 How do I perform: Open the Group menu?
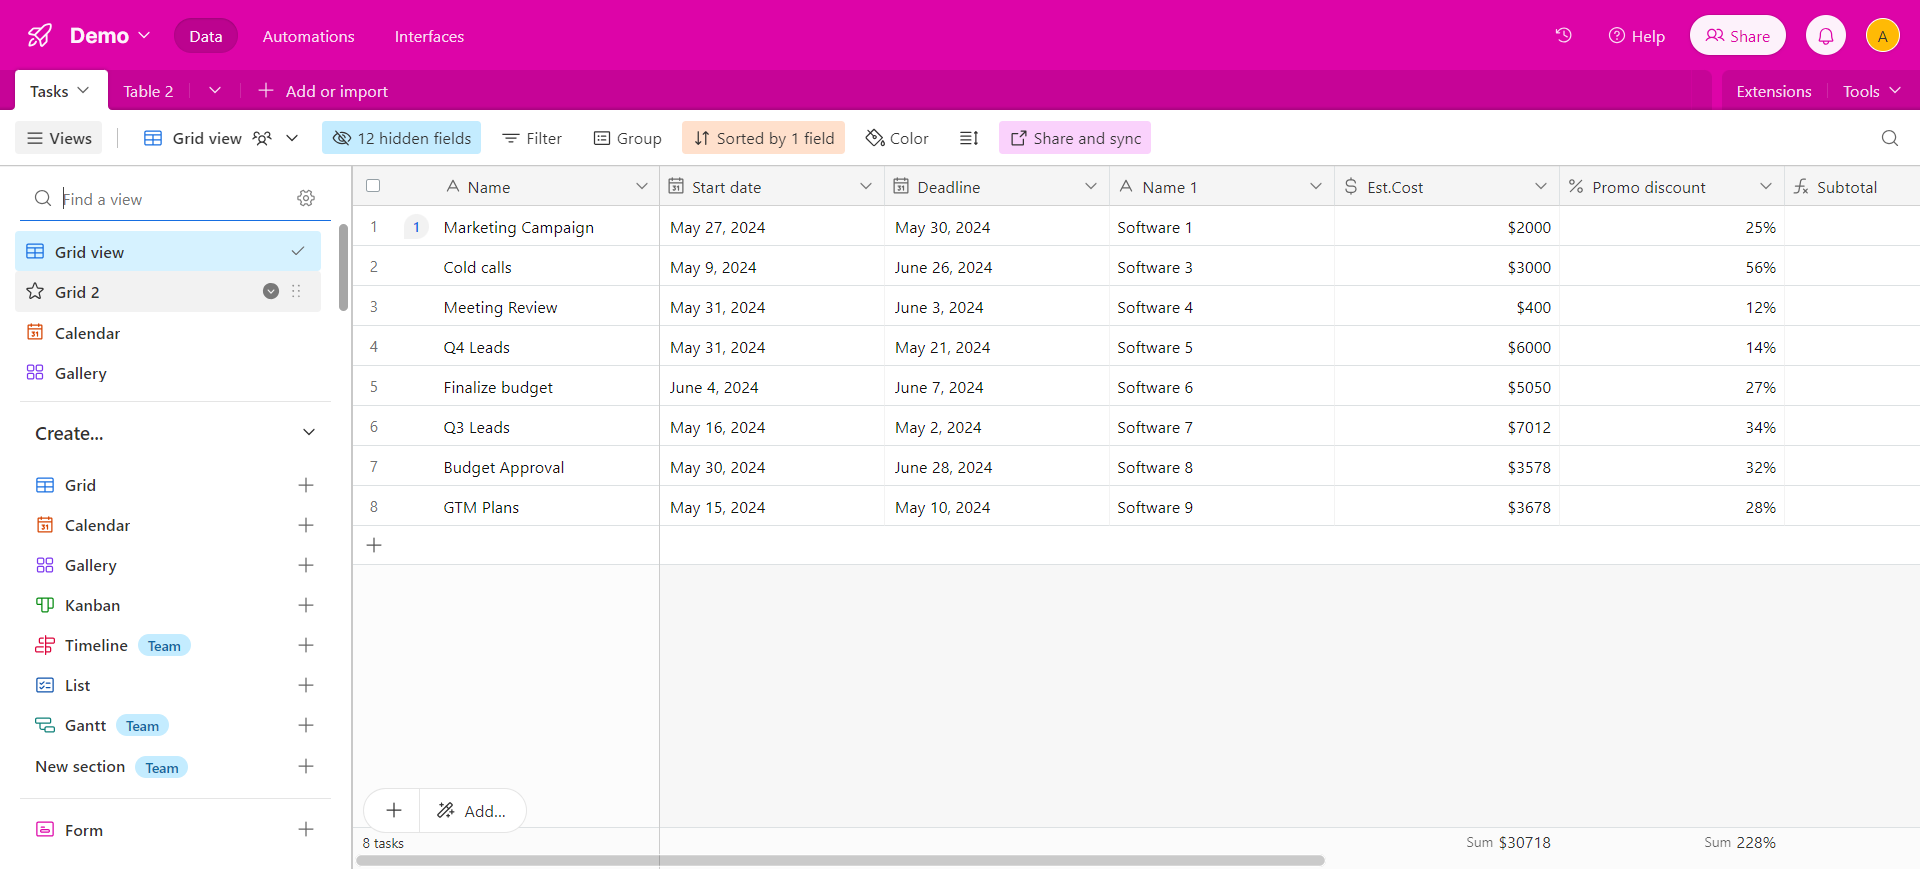tap(628, 138)
